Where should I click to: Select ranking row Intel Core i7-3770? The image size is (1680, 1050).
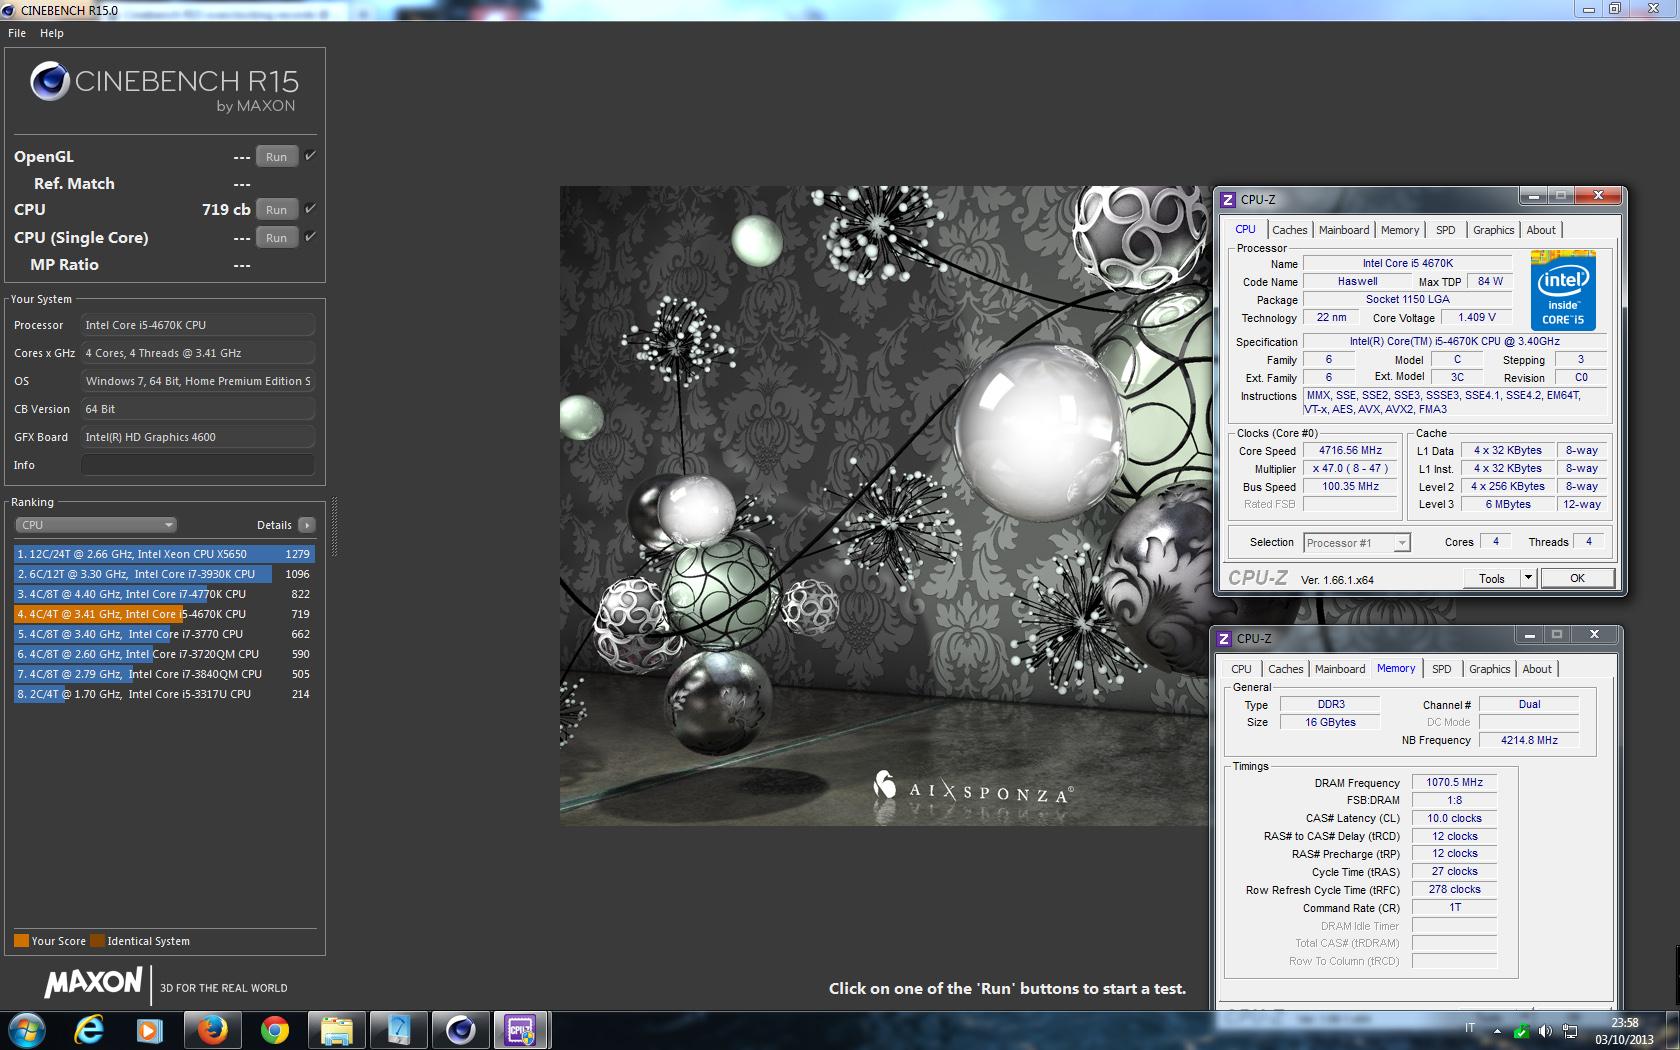coord(164,634)
